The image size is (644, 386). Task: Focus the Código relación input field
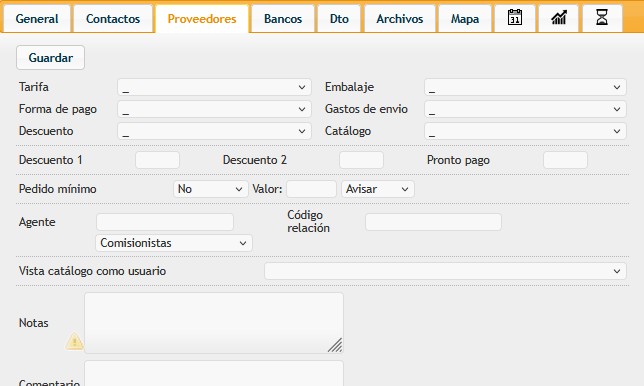[433, 222]
